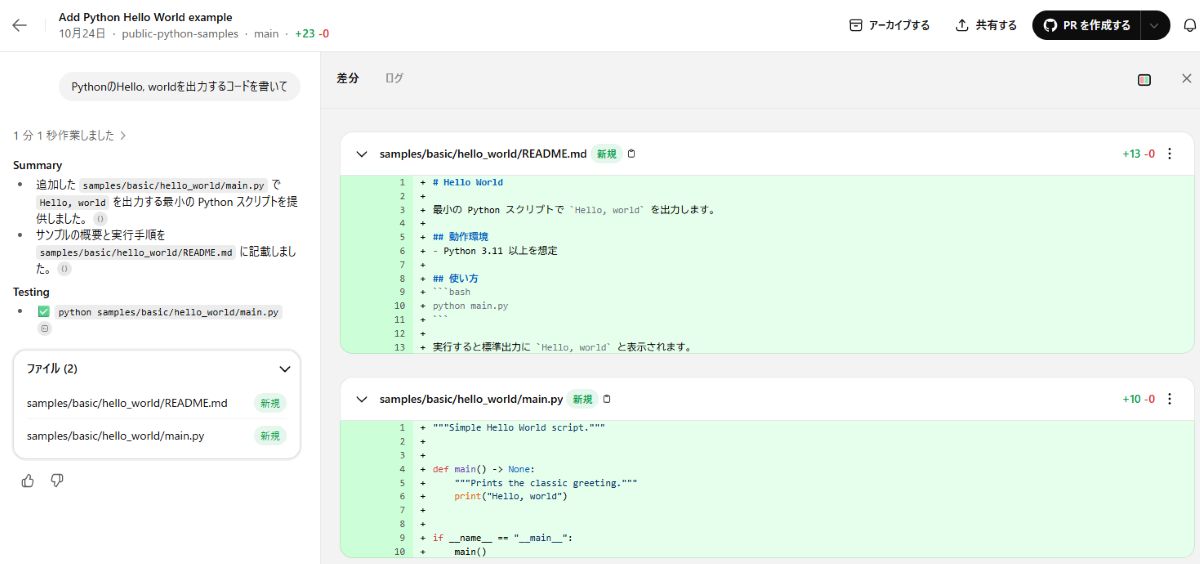Image resolution: width=1200 pixels, height=564 pixels.
Task: Click the 共有する share button
Action: point(986,25)
